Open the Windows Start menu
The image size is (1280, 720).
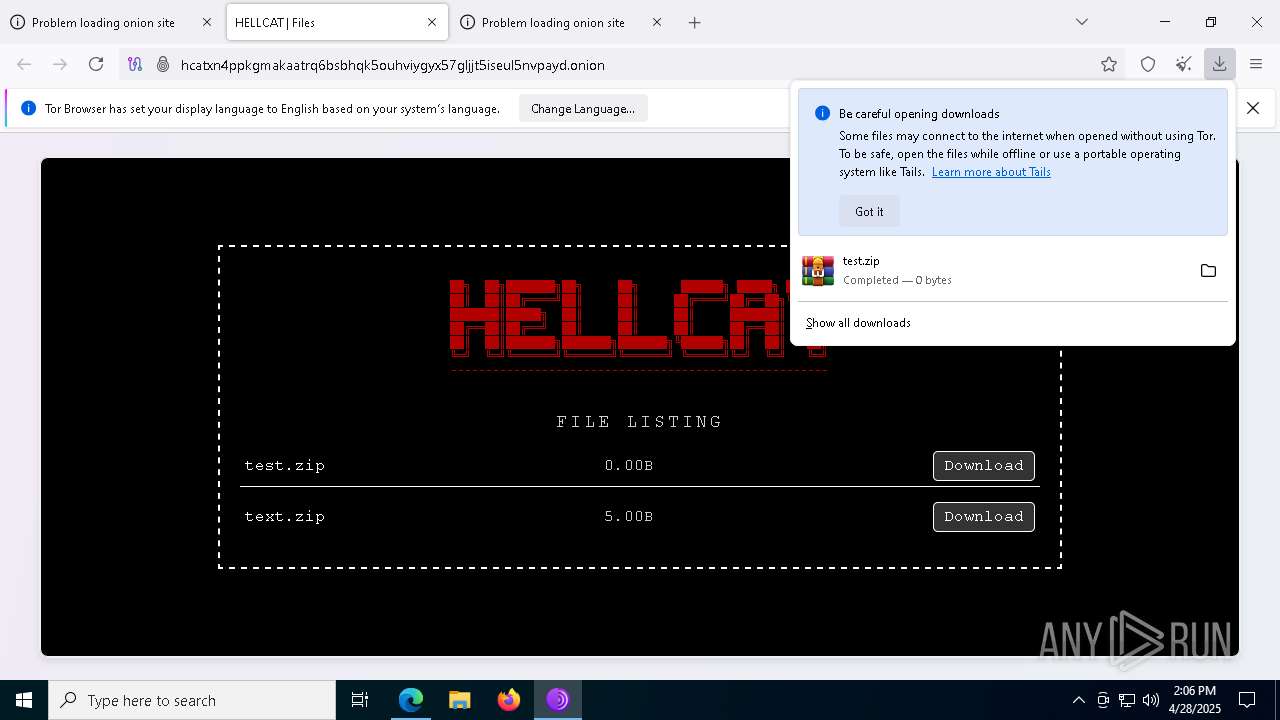(x=24, y=700)
